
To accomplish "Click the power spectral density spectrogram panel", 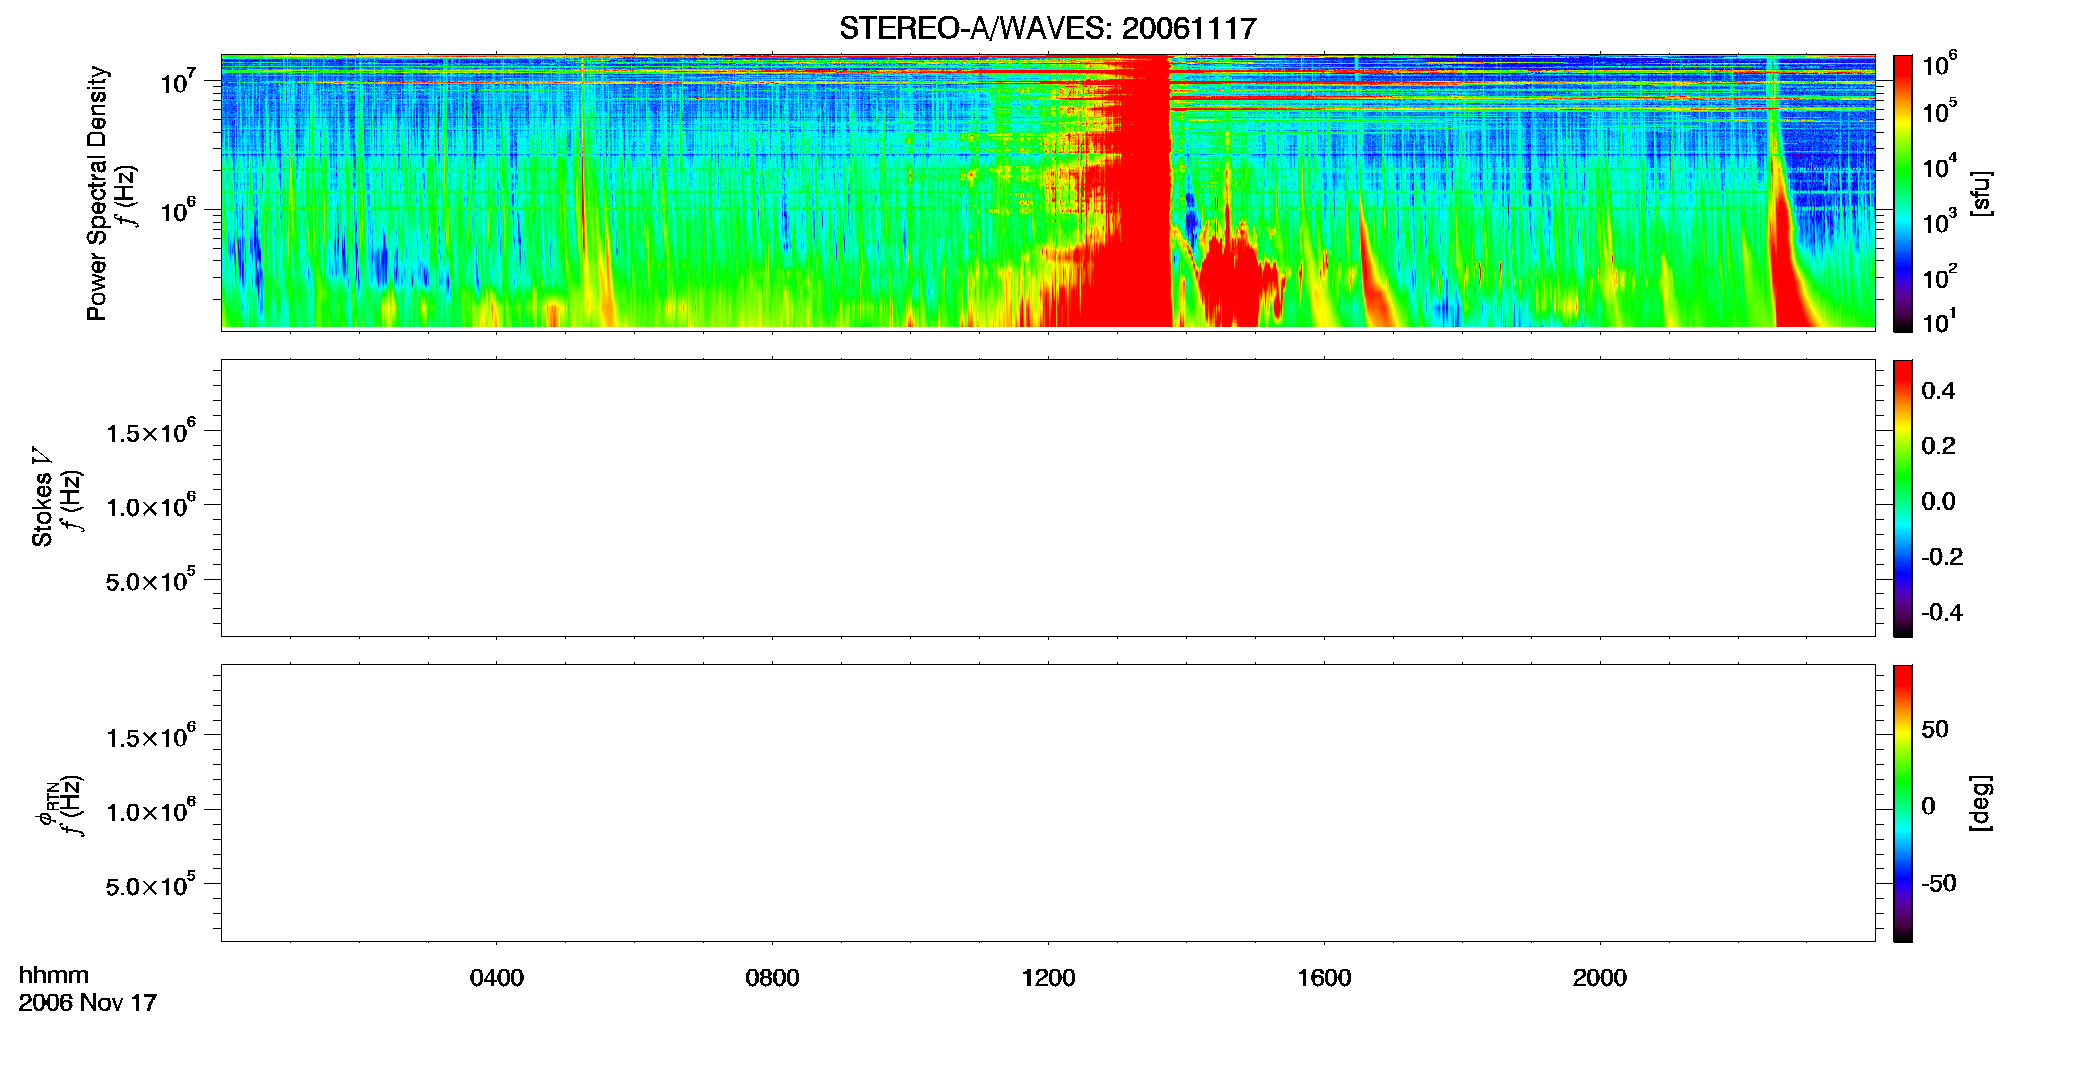I will [x=1048, y=192].
